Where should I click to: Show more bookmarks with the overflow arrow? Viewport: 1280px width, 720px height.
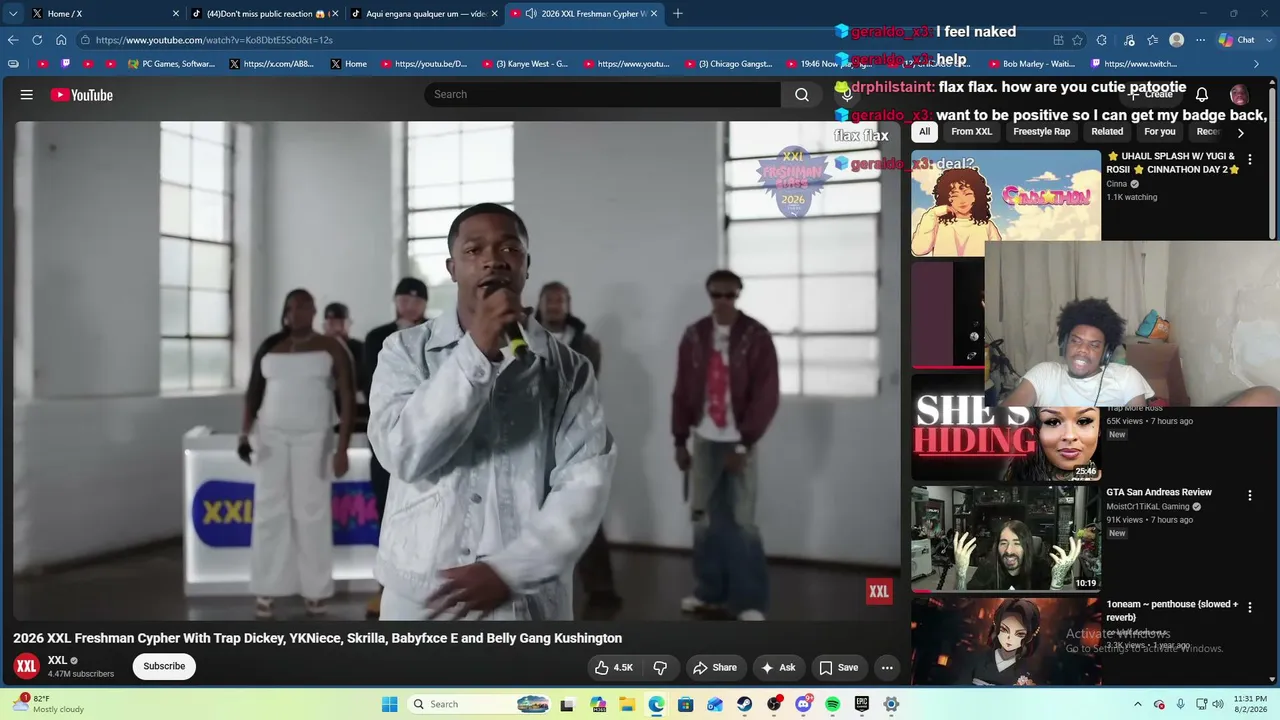(1257, 64)
